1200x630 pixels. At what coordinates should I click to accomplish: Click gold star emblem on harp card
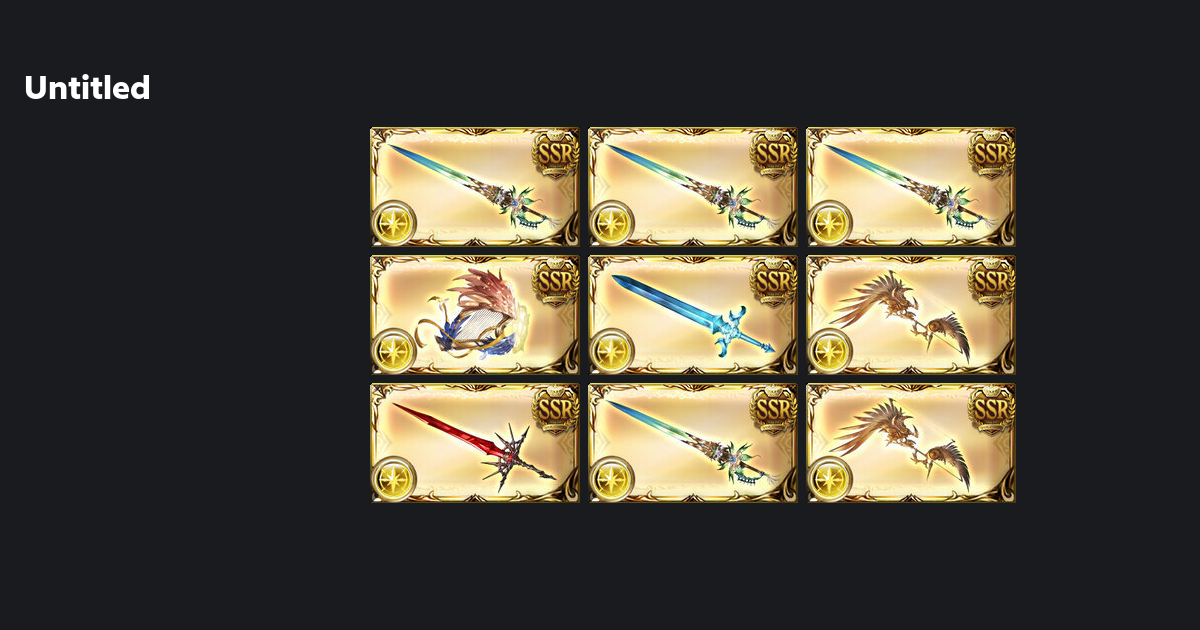click(394, 351)
